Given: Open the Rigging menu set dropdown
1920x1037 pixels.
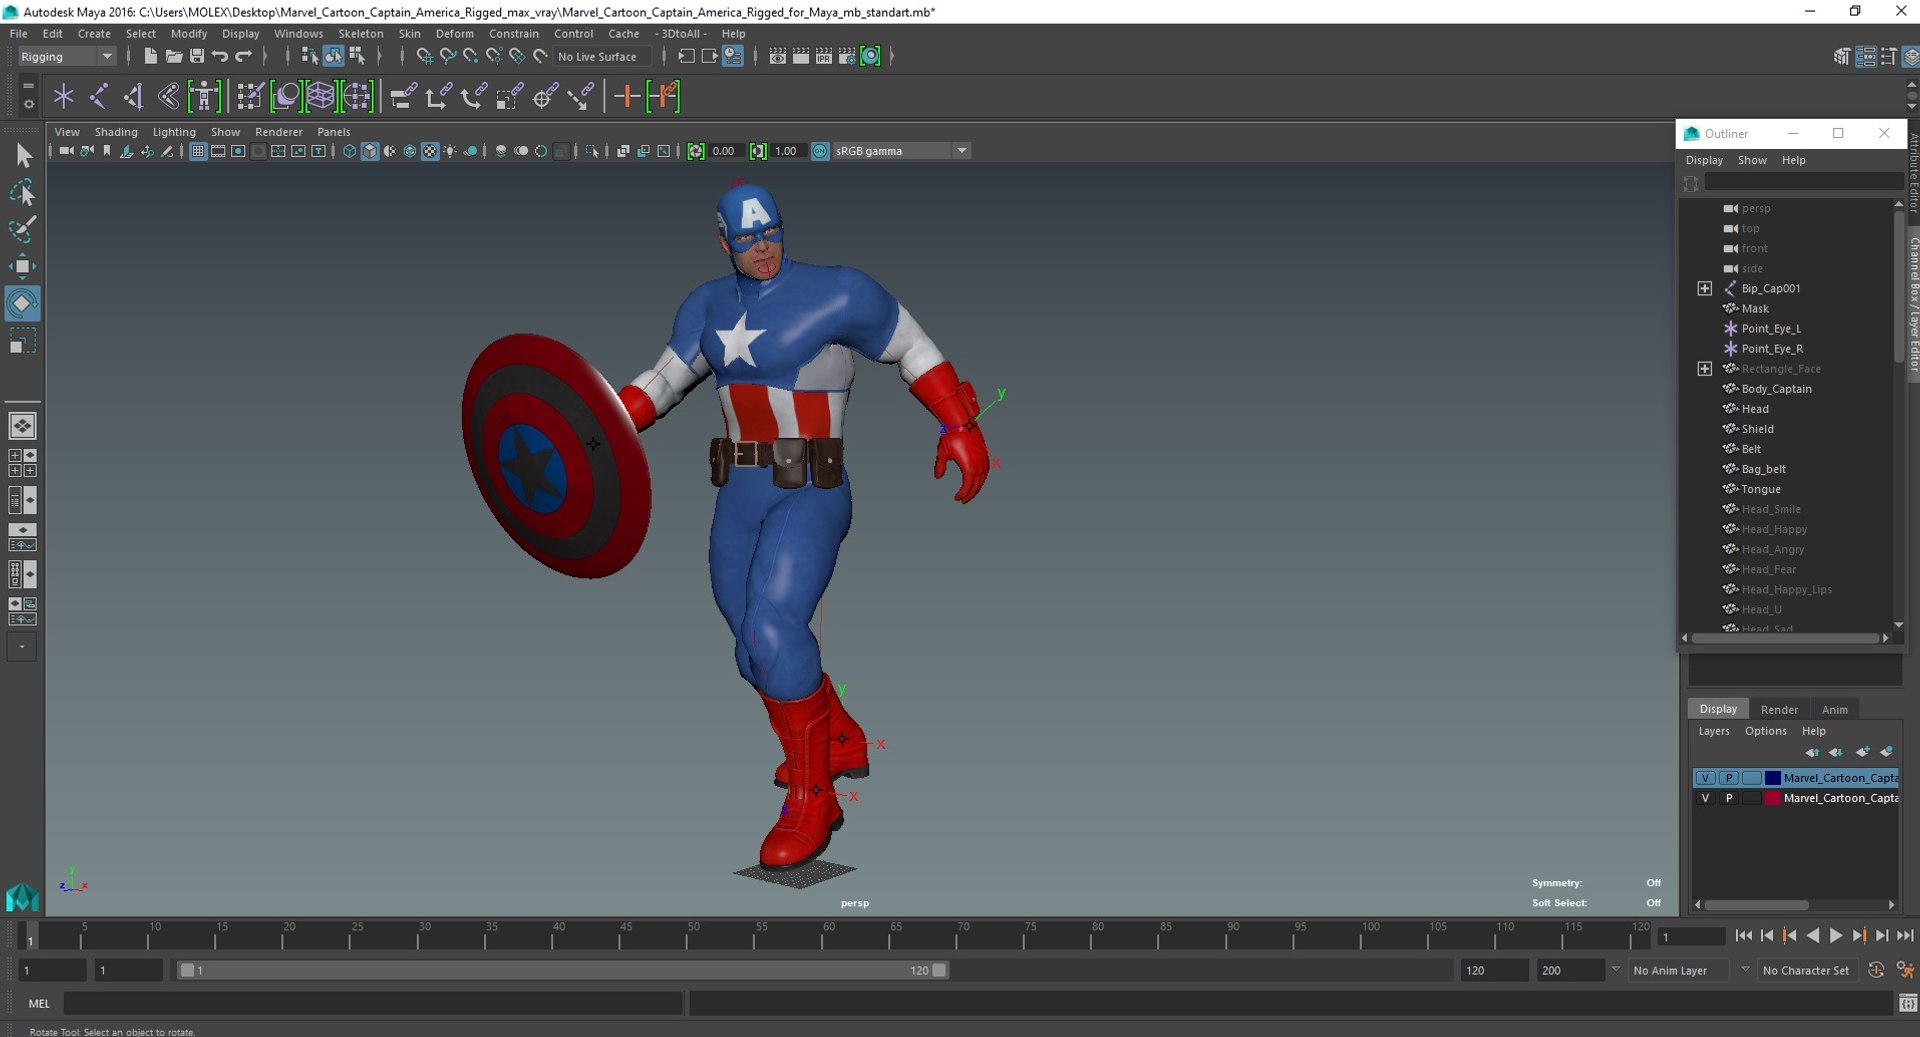Looking at the screenshot, I should 66,57.
